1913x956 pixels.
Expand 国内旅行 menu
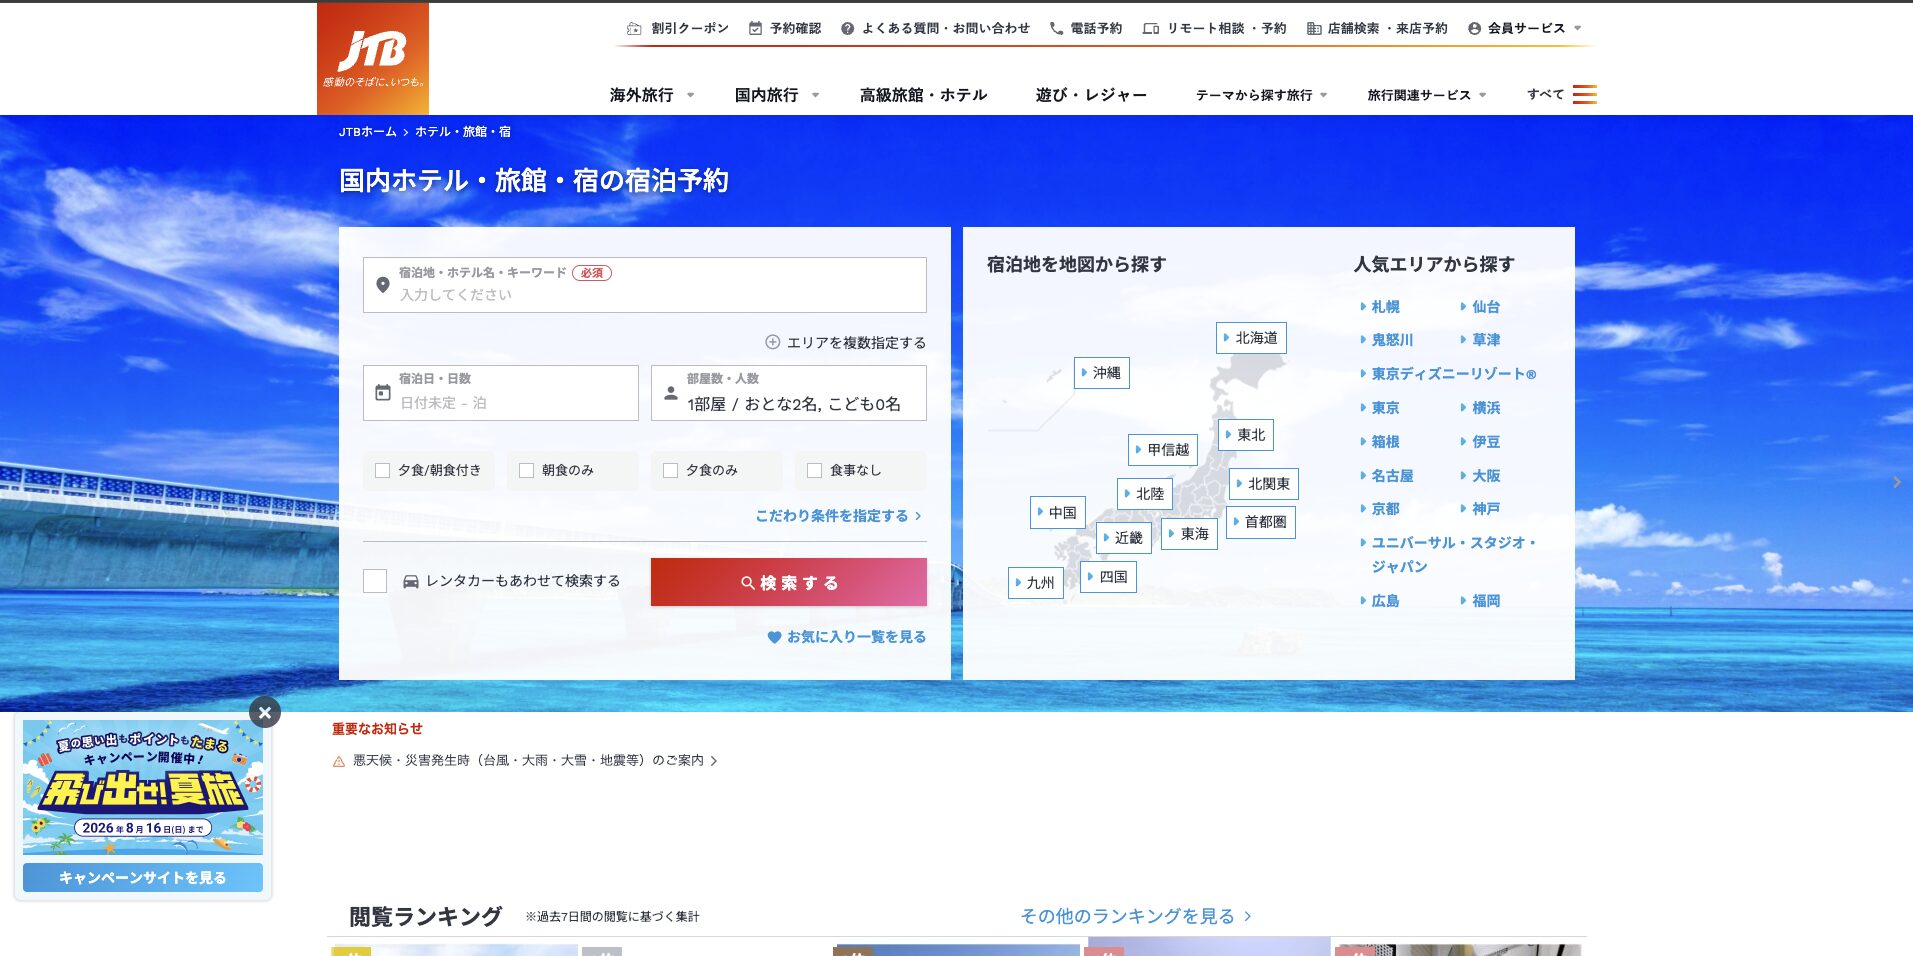click(777, 95)
